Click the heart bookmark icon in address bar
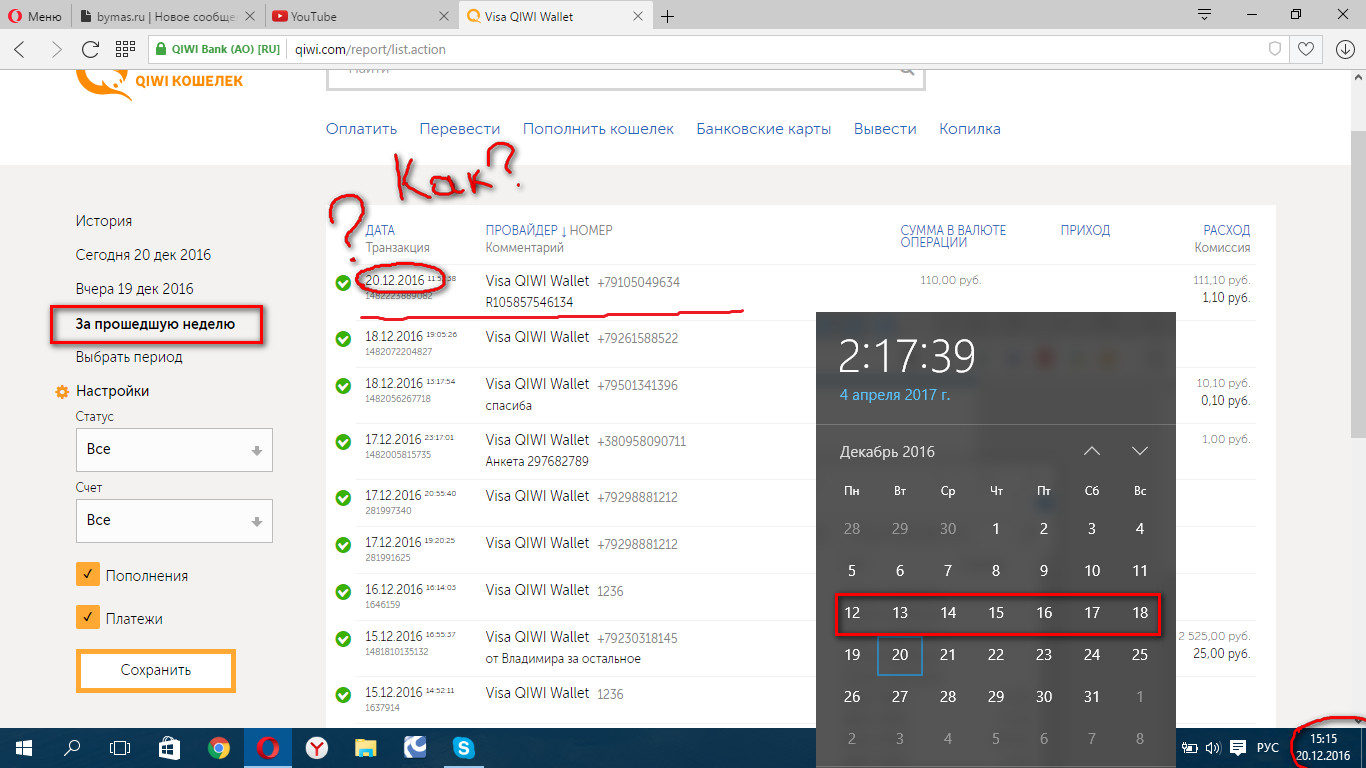Image resolution: width=1366 pixels, height=768 pixels. click(x=1305, y=49)
